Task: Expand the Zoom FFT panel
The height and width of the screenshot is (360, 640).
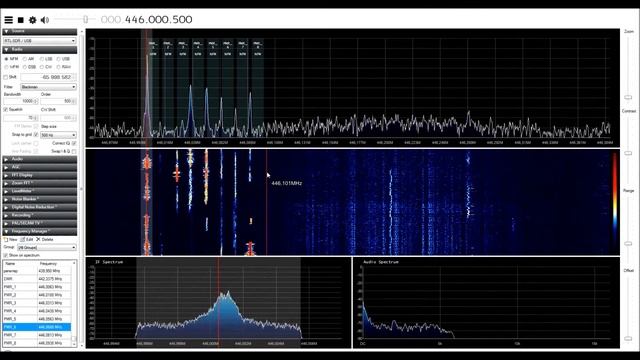Action: (40, 183)
